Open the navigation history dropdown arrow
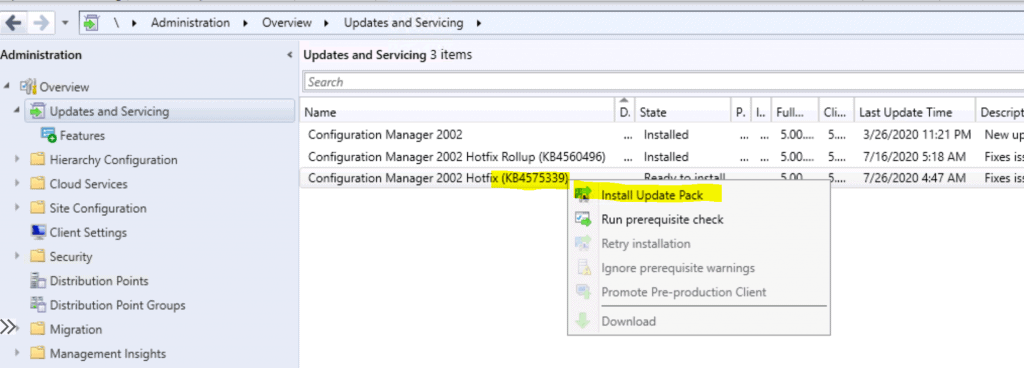Image resolution: width=1024 pixels, height=368 pixels. (65, 23)
